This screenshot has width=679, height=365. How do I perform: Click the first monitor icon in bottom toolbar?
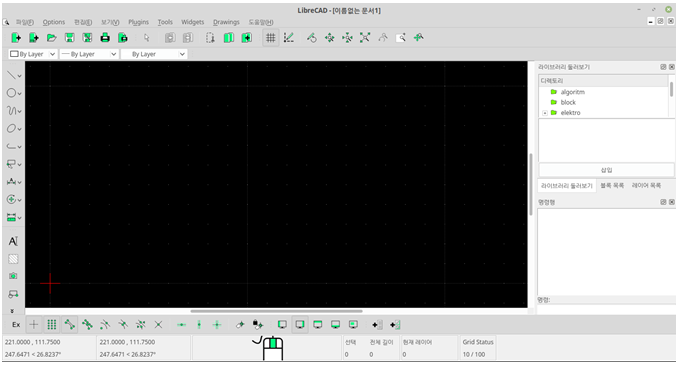point(282,324)
